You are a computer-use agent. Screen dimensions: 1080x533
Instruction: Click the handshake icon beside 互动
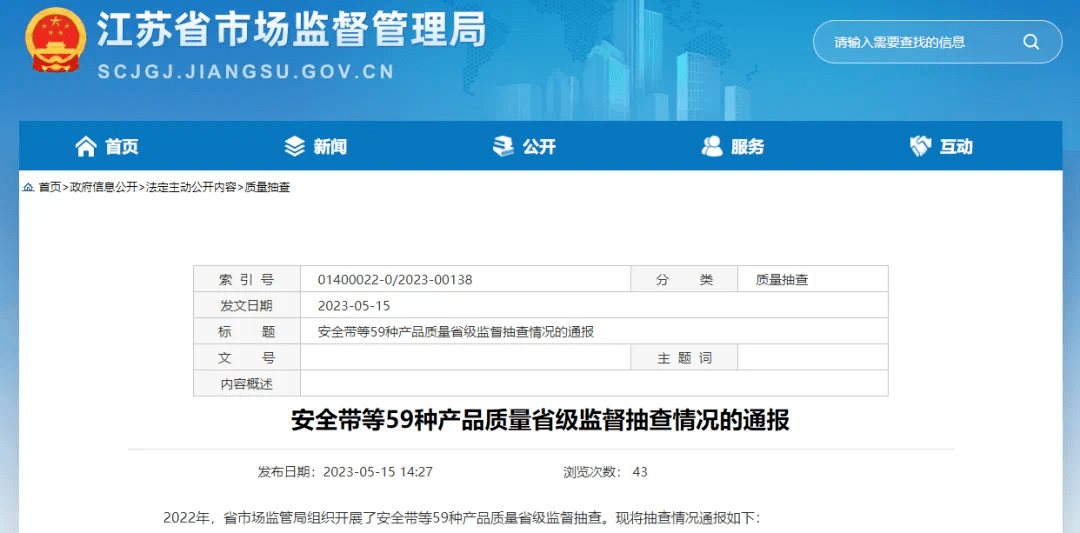920,147
